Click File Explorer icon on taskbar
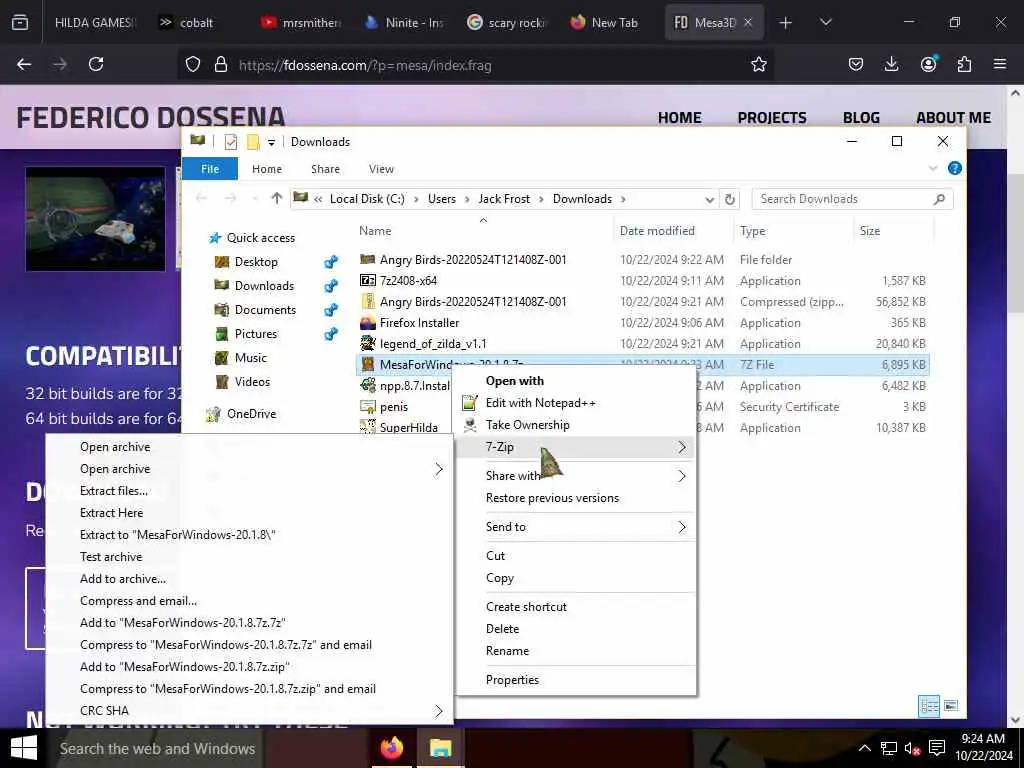This screenshot has width=1024, height=768. click(441, 748)
